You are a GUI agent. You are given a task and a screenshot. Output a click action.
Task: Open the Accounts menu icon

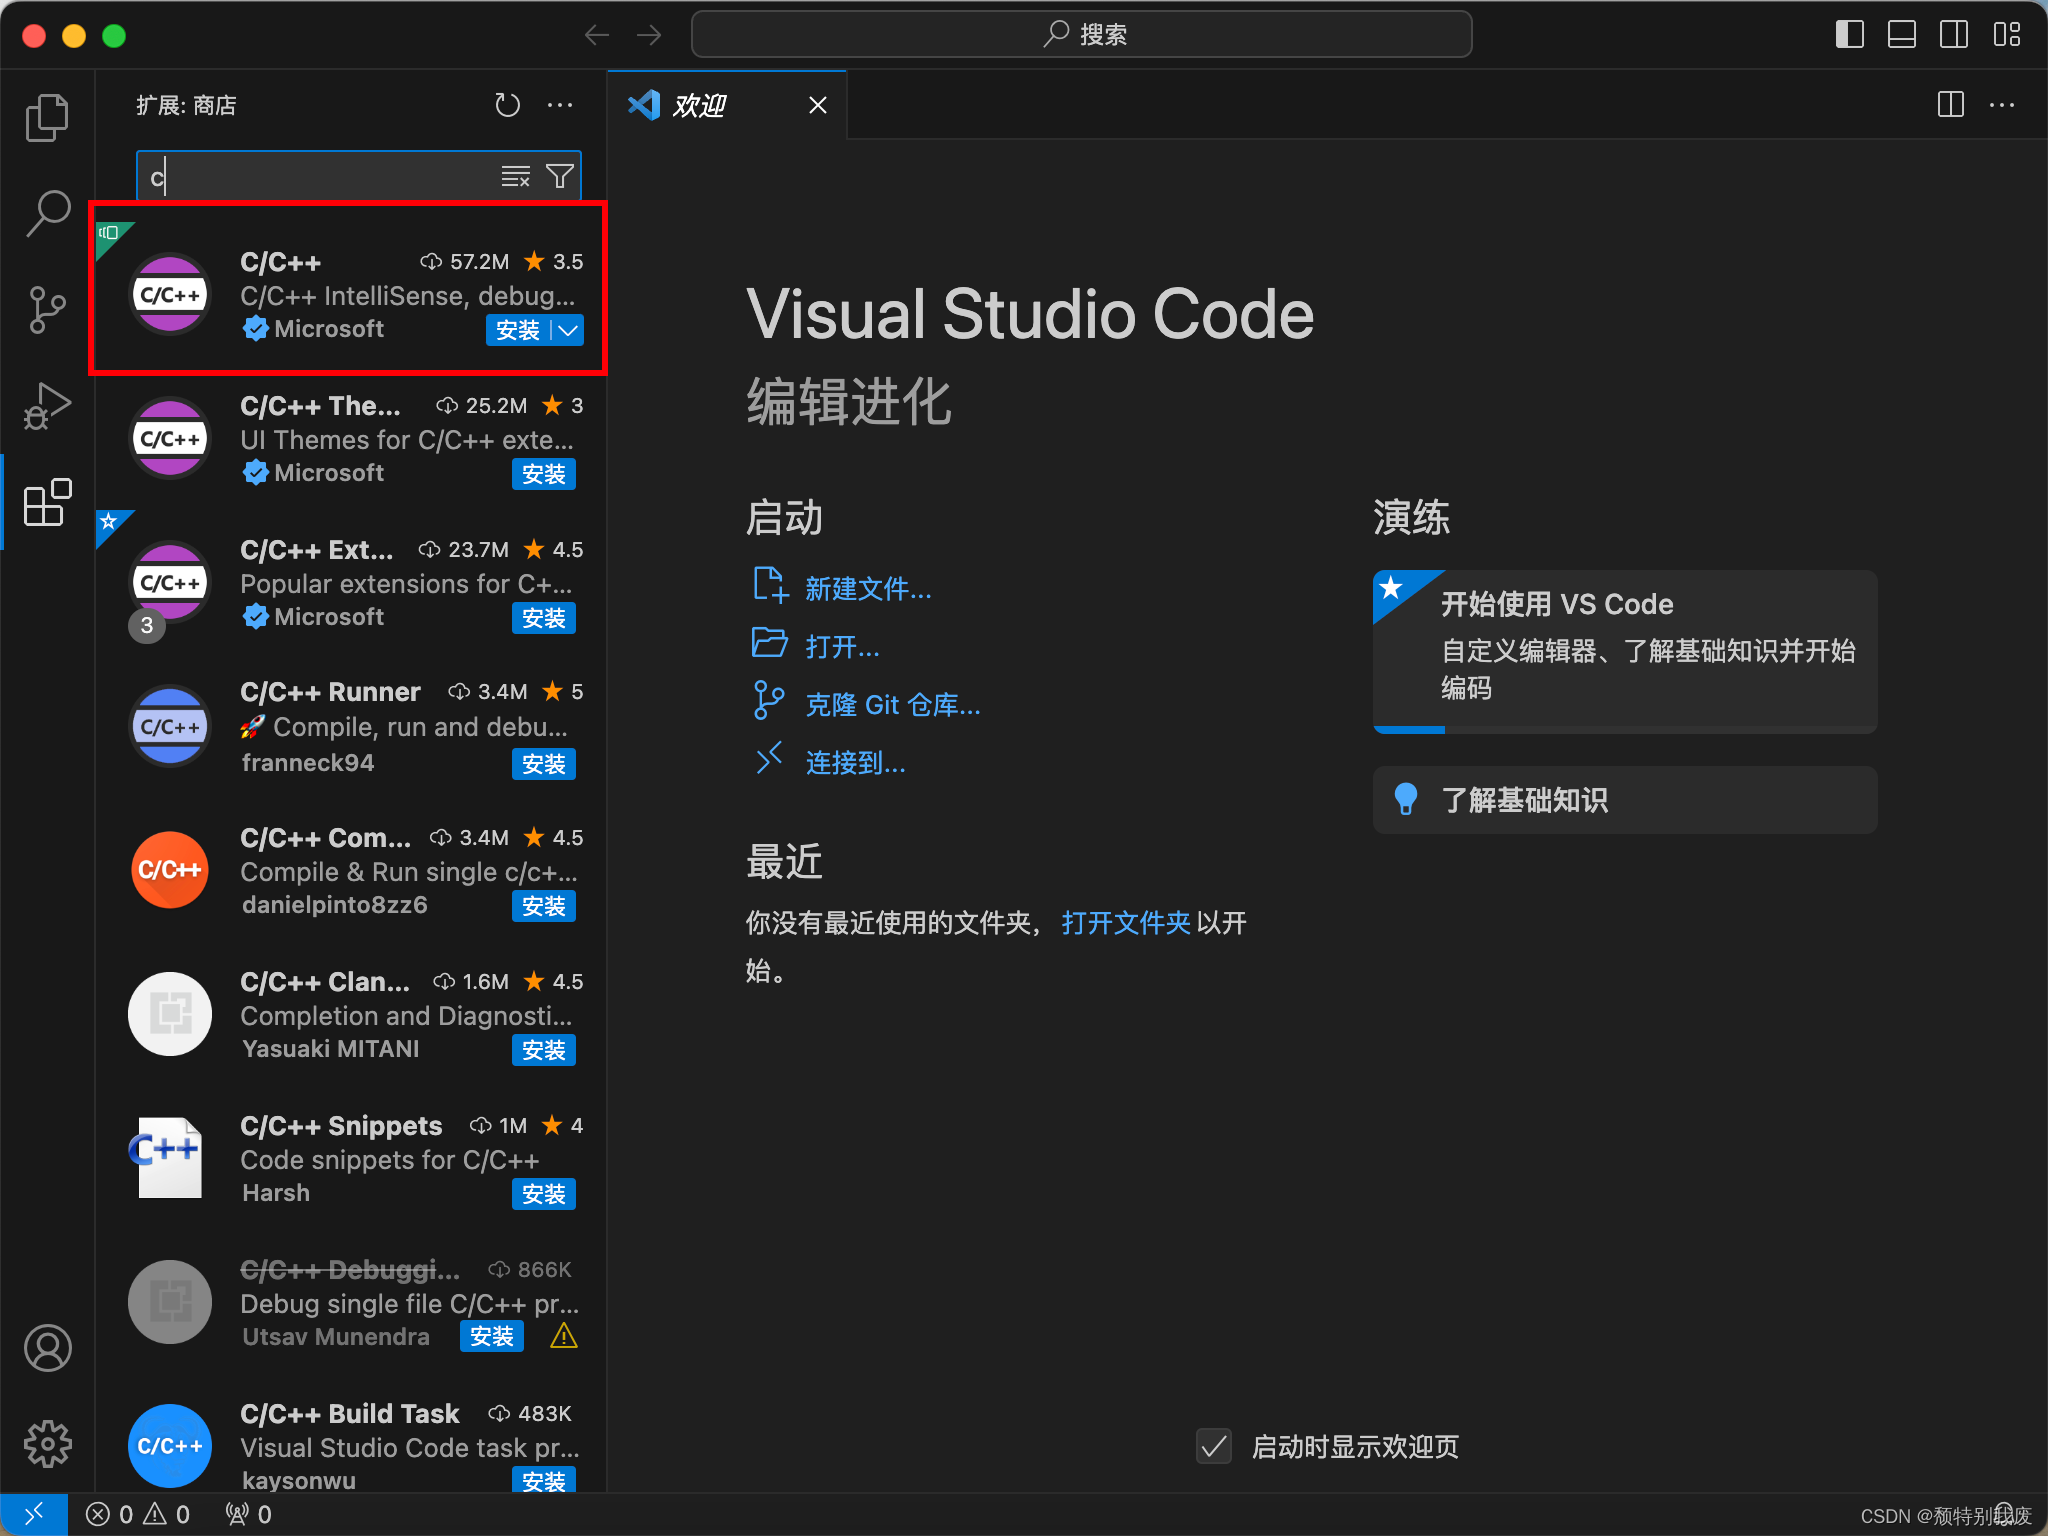click(47, 1348)
